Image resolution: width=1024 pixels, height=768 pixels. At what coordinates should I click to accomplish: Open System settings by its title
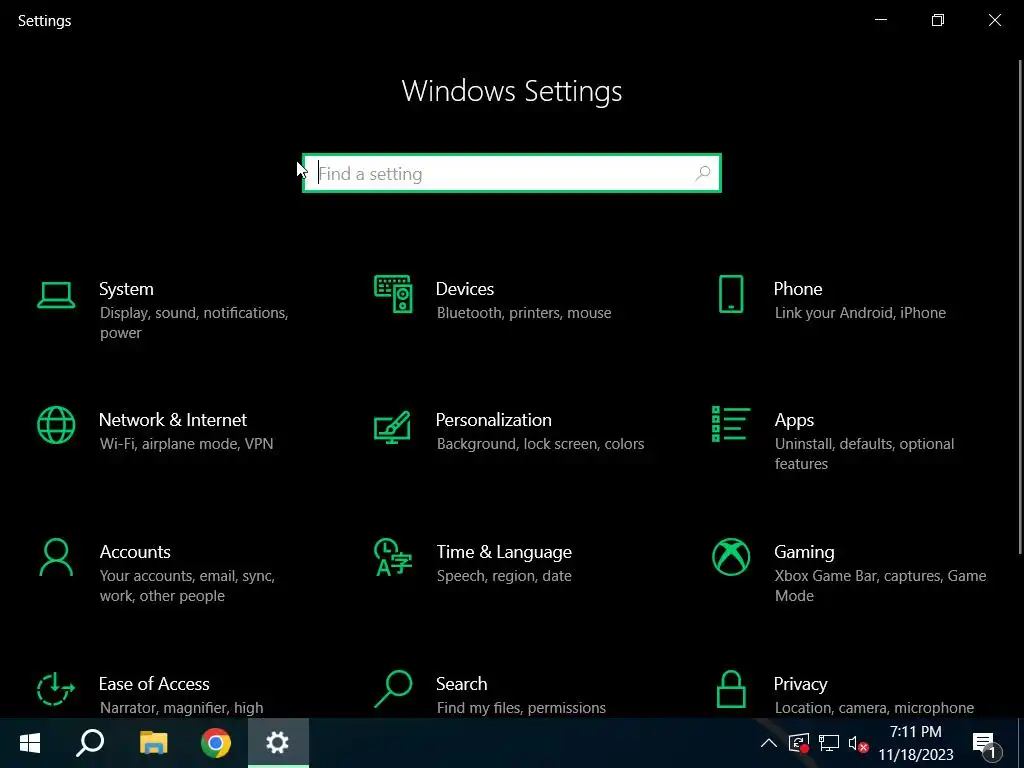click(x=126, y=289)
